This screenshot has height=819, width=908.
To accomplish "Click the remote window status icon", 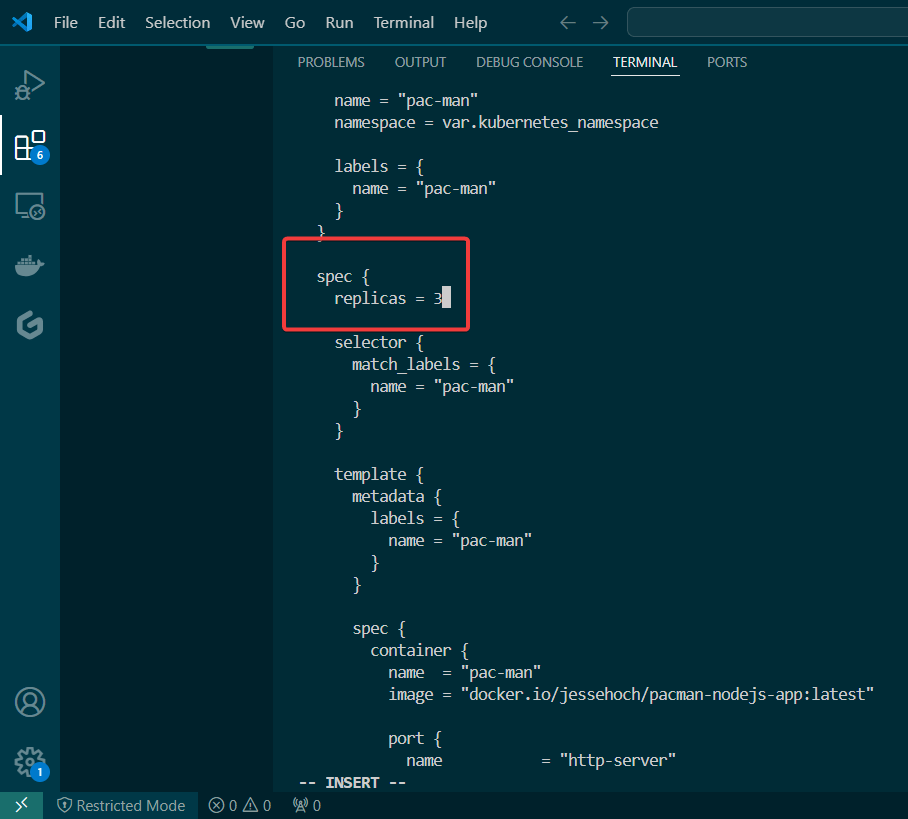I will [x=21, y=805].
